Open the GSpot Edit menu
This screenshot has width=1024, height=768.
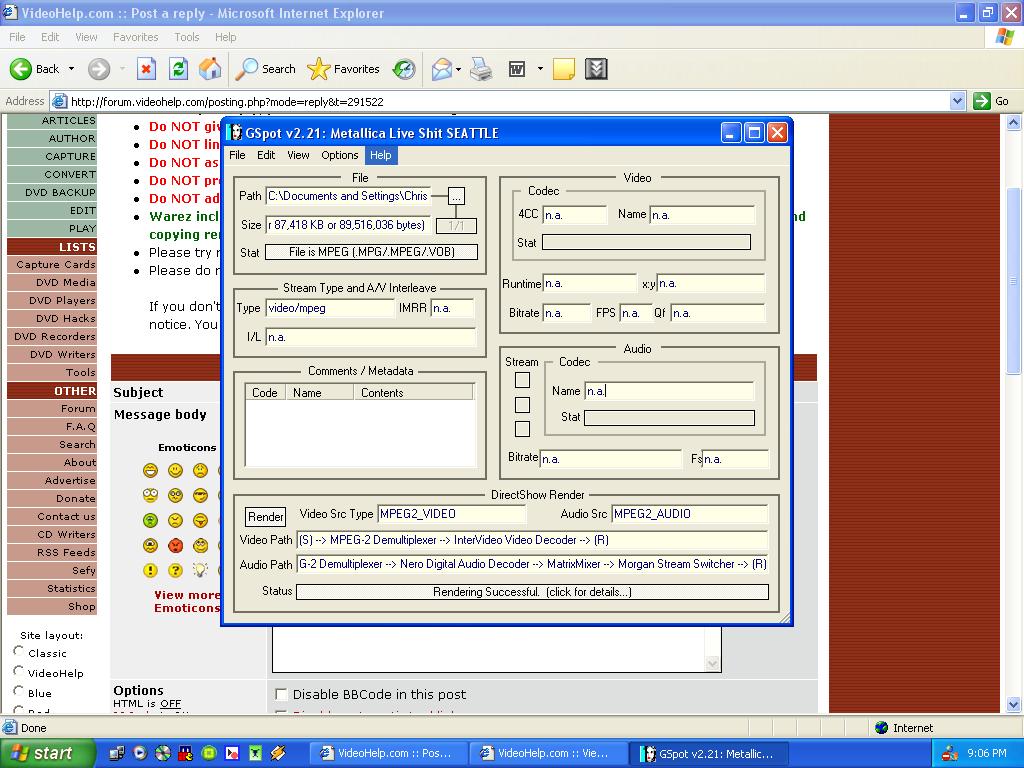(266, 155)
